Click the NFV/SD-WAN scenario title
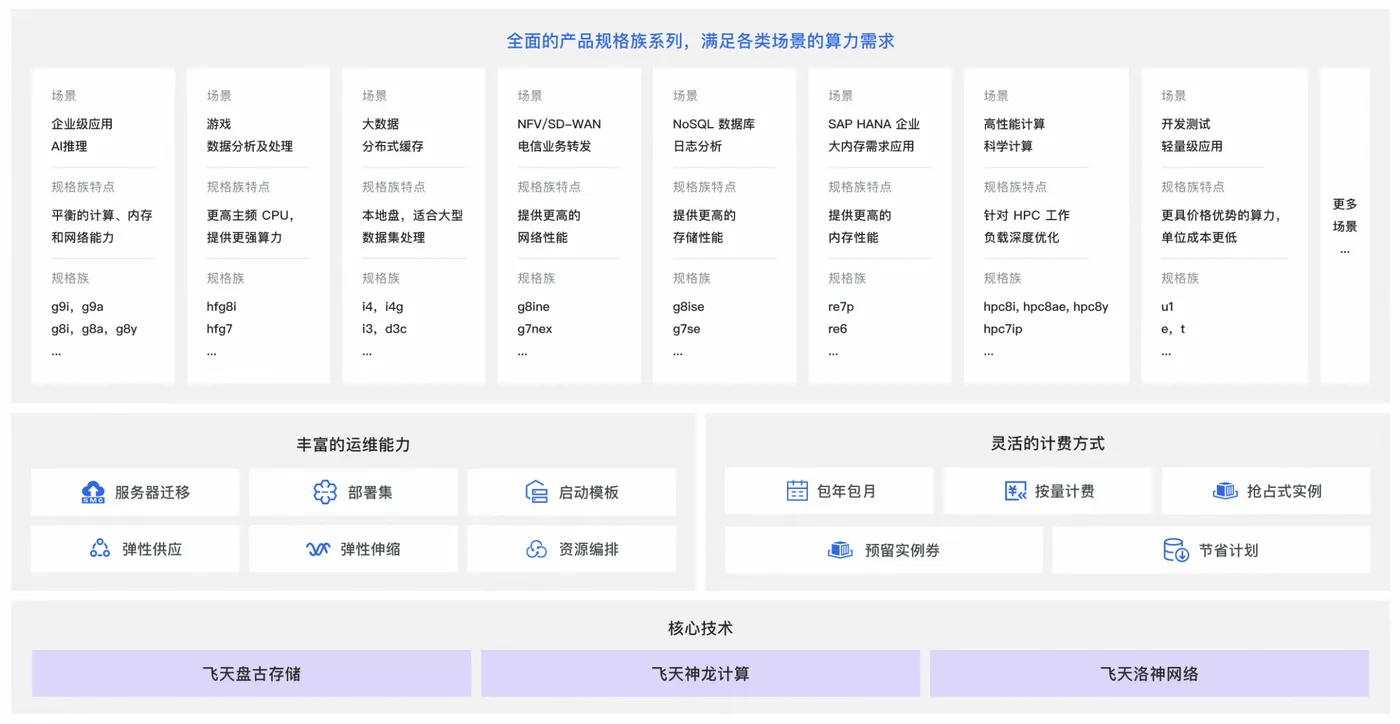 click(560, 124)
